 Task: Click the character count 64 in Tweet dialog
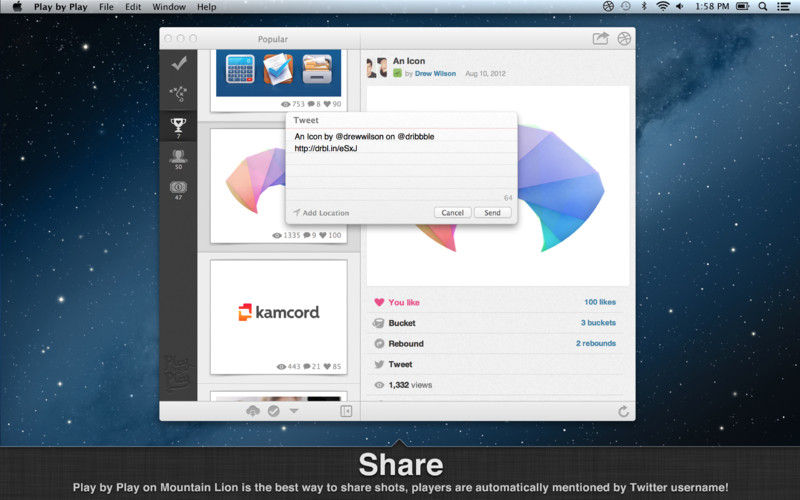click(508, 197)
